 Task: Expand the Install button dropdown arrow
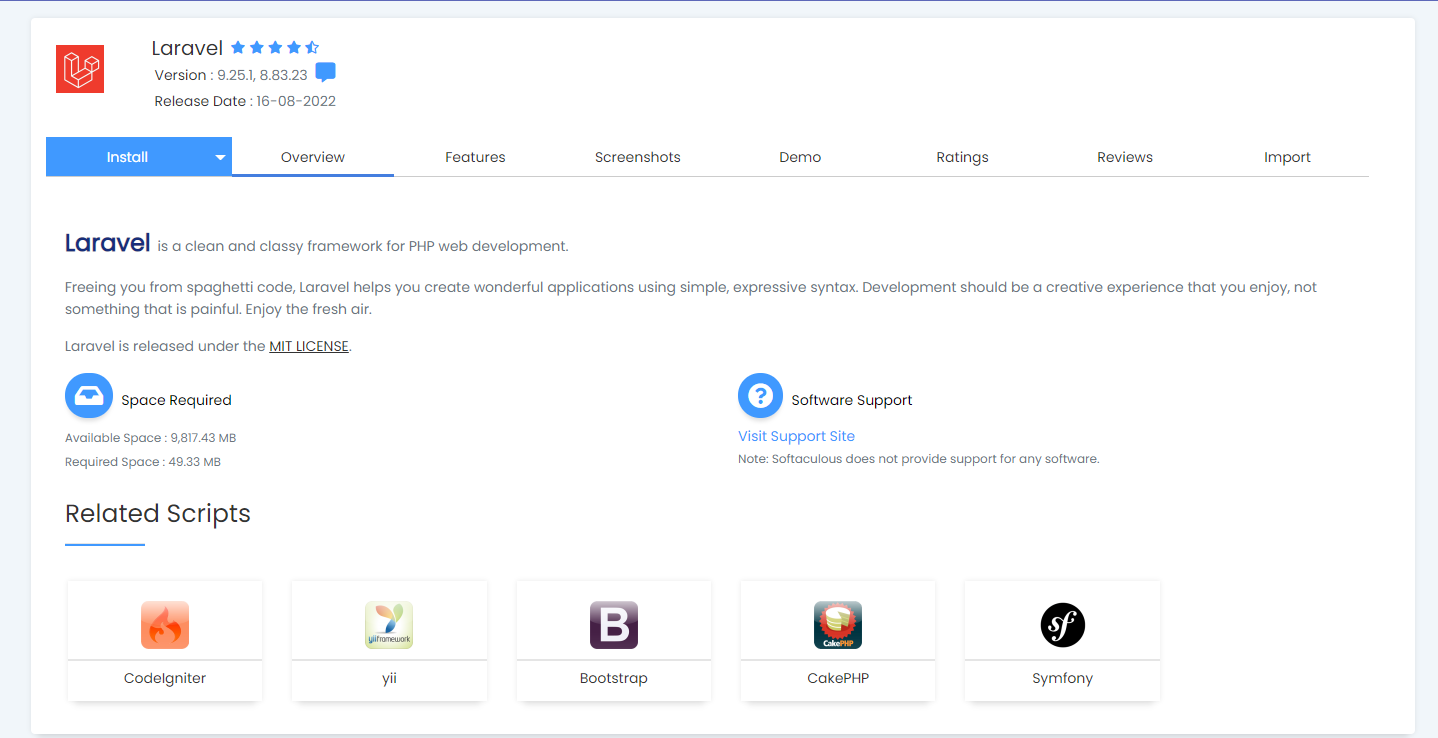tap(220, 157)
